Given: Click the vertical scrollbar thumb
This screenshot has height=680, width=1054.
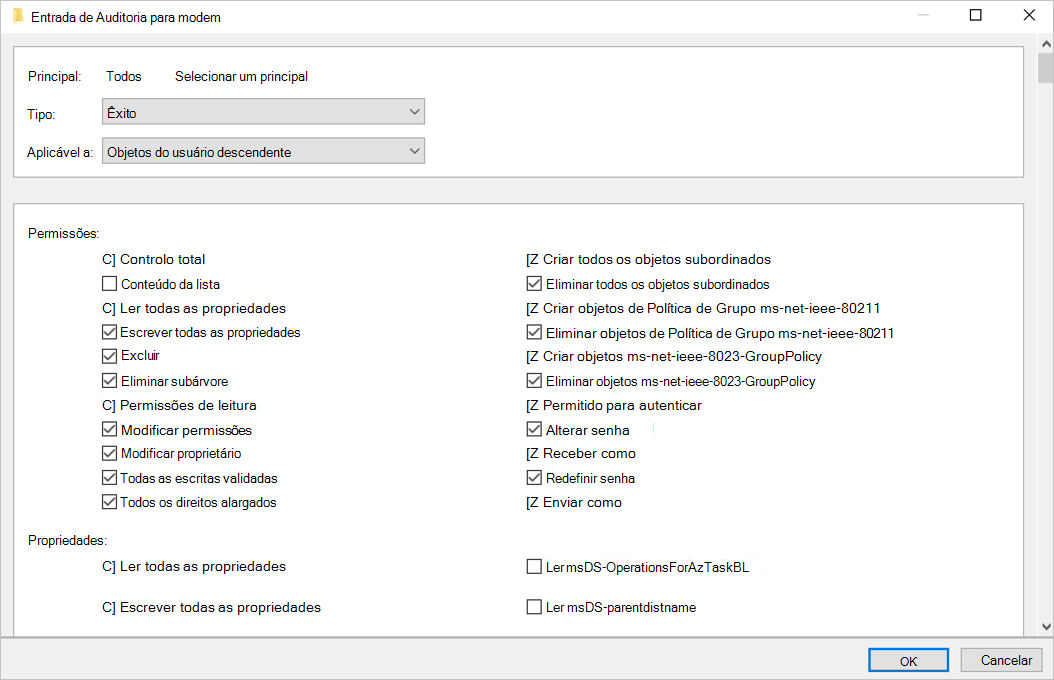Looking at the screenshot, I should [x=1046, y=68].
